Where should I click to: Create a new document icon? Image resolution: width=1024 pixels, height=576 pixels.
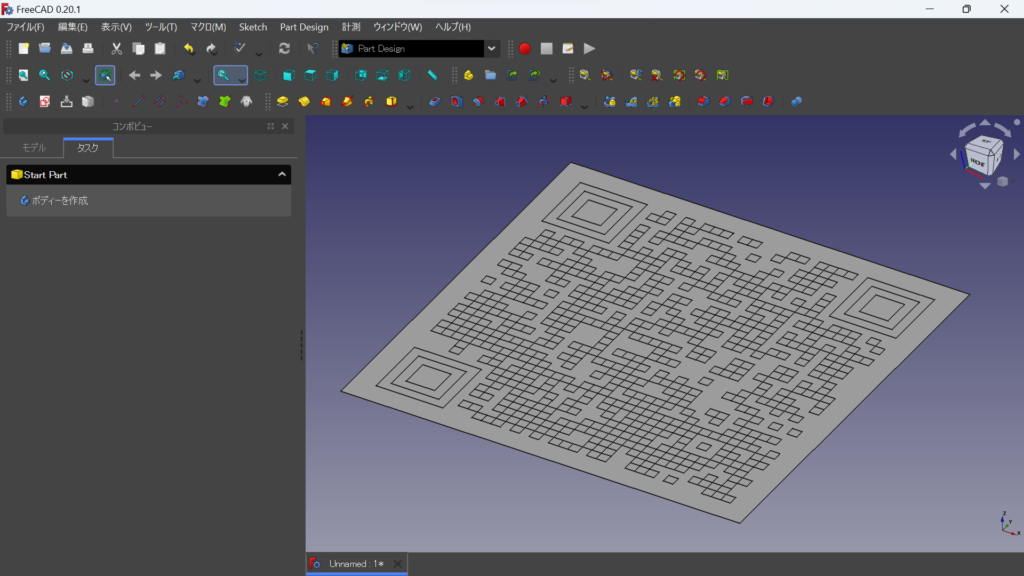click(x=24, y=48)
